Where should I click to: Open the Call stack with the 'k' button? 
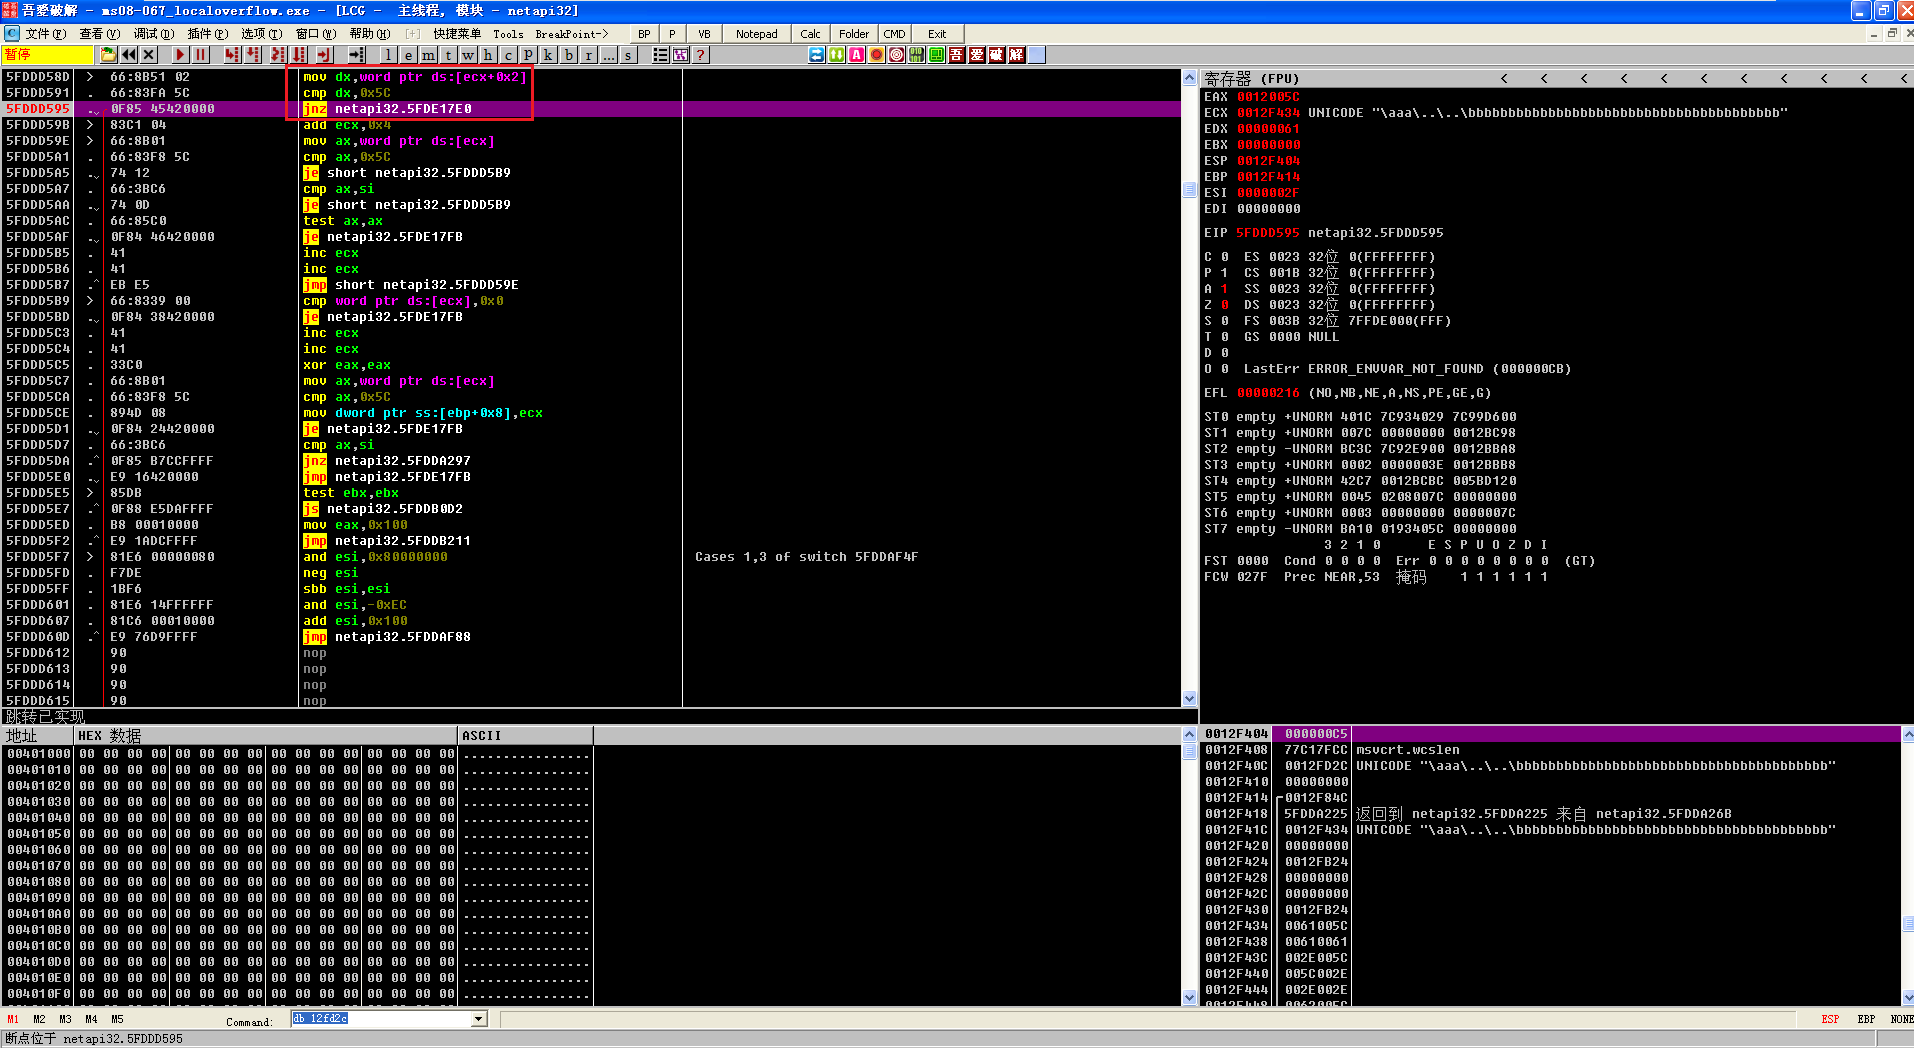click(548, 55)
